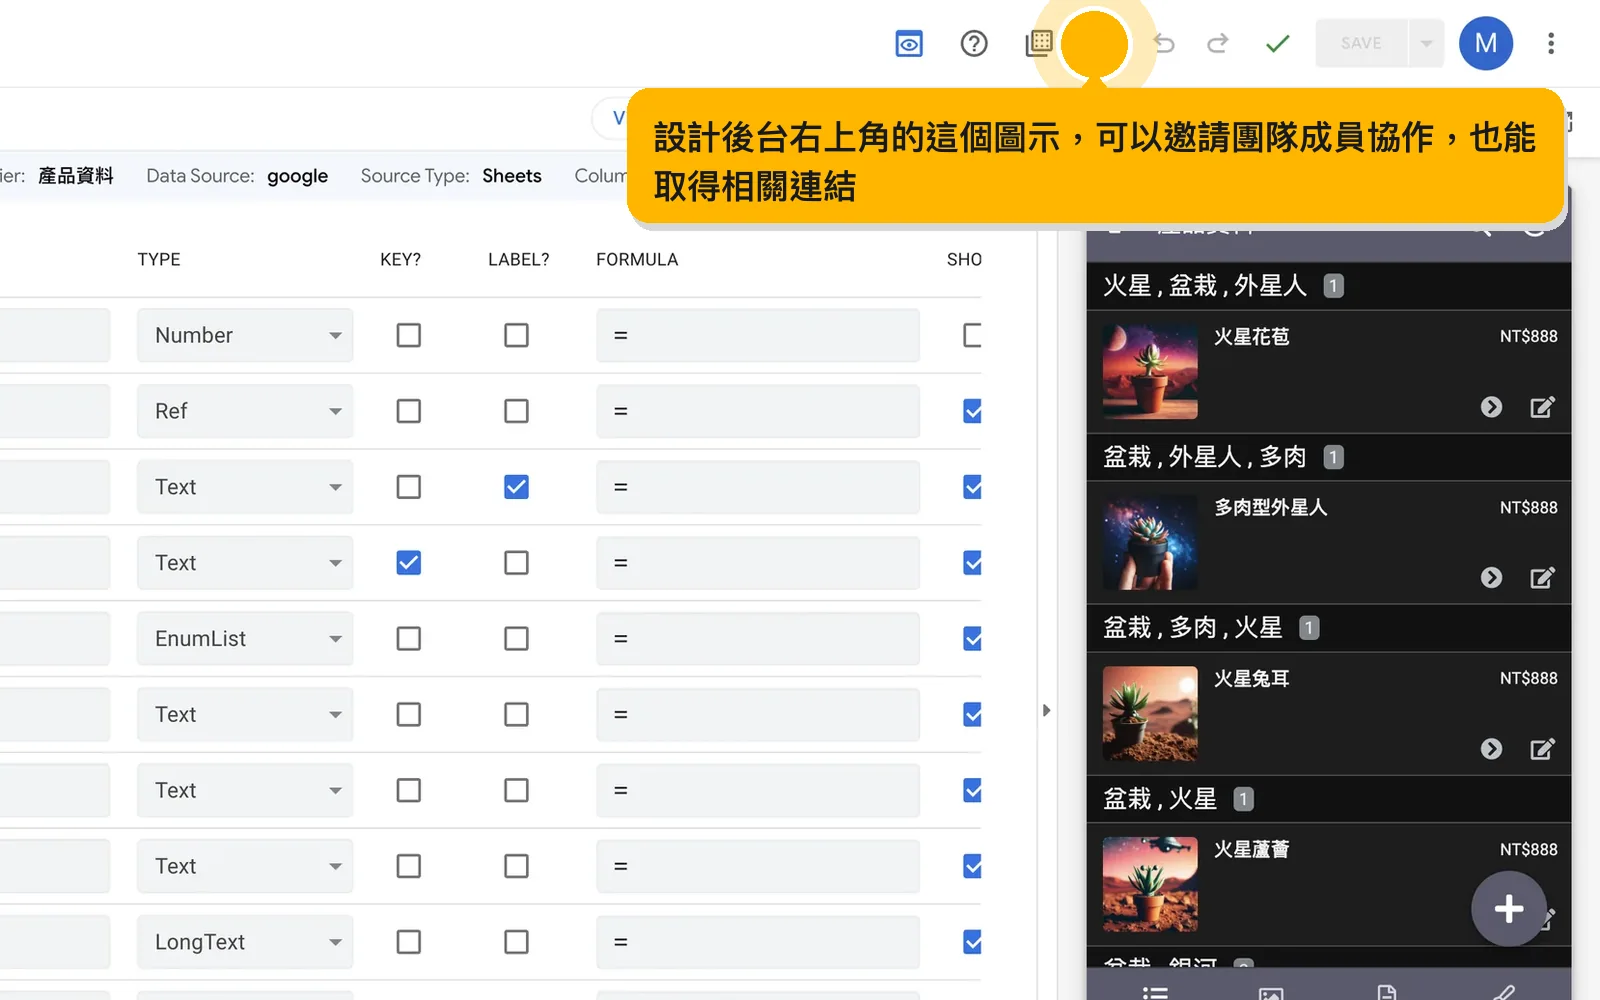Click the edit icon for 火星花苞

coord(1542,407)
